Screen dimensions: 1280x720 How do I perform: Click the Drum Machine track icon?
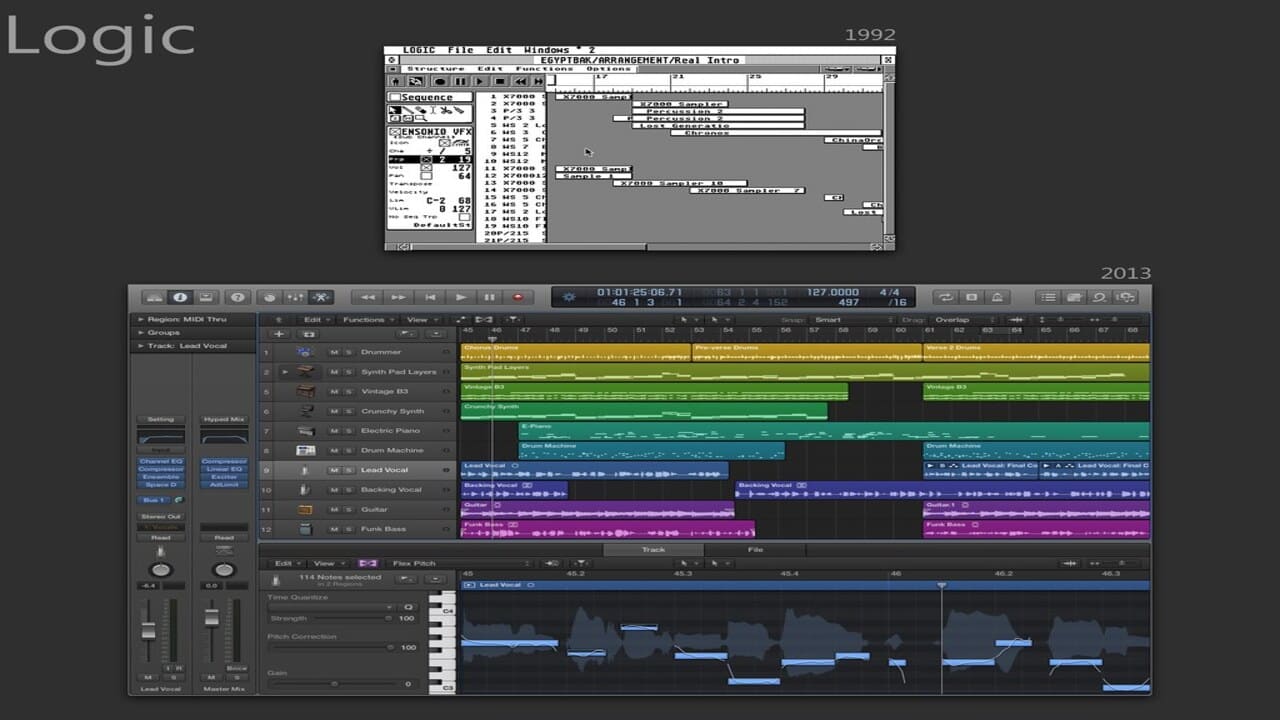(x=305, y=451)
